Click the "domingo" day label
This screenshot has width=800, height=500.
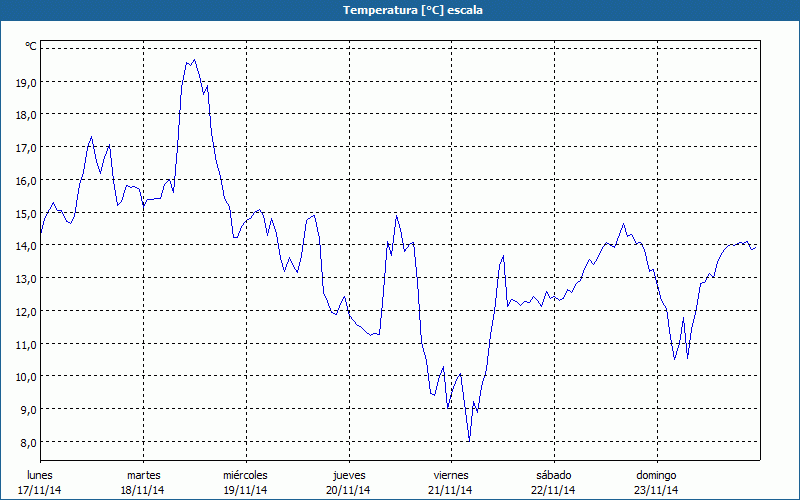(x=656, y=475)
